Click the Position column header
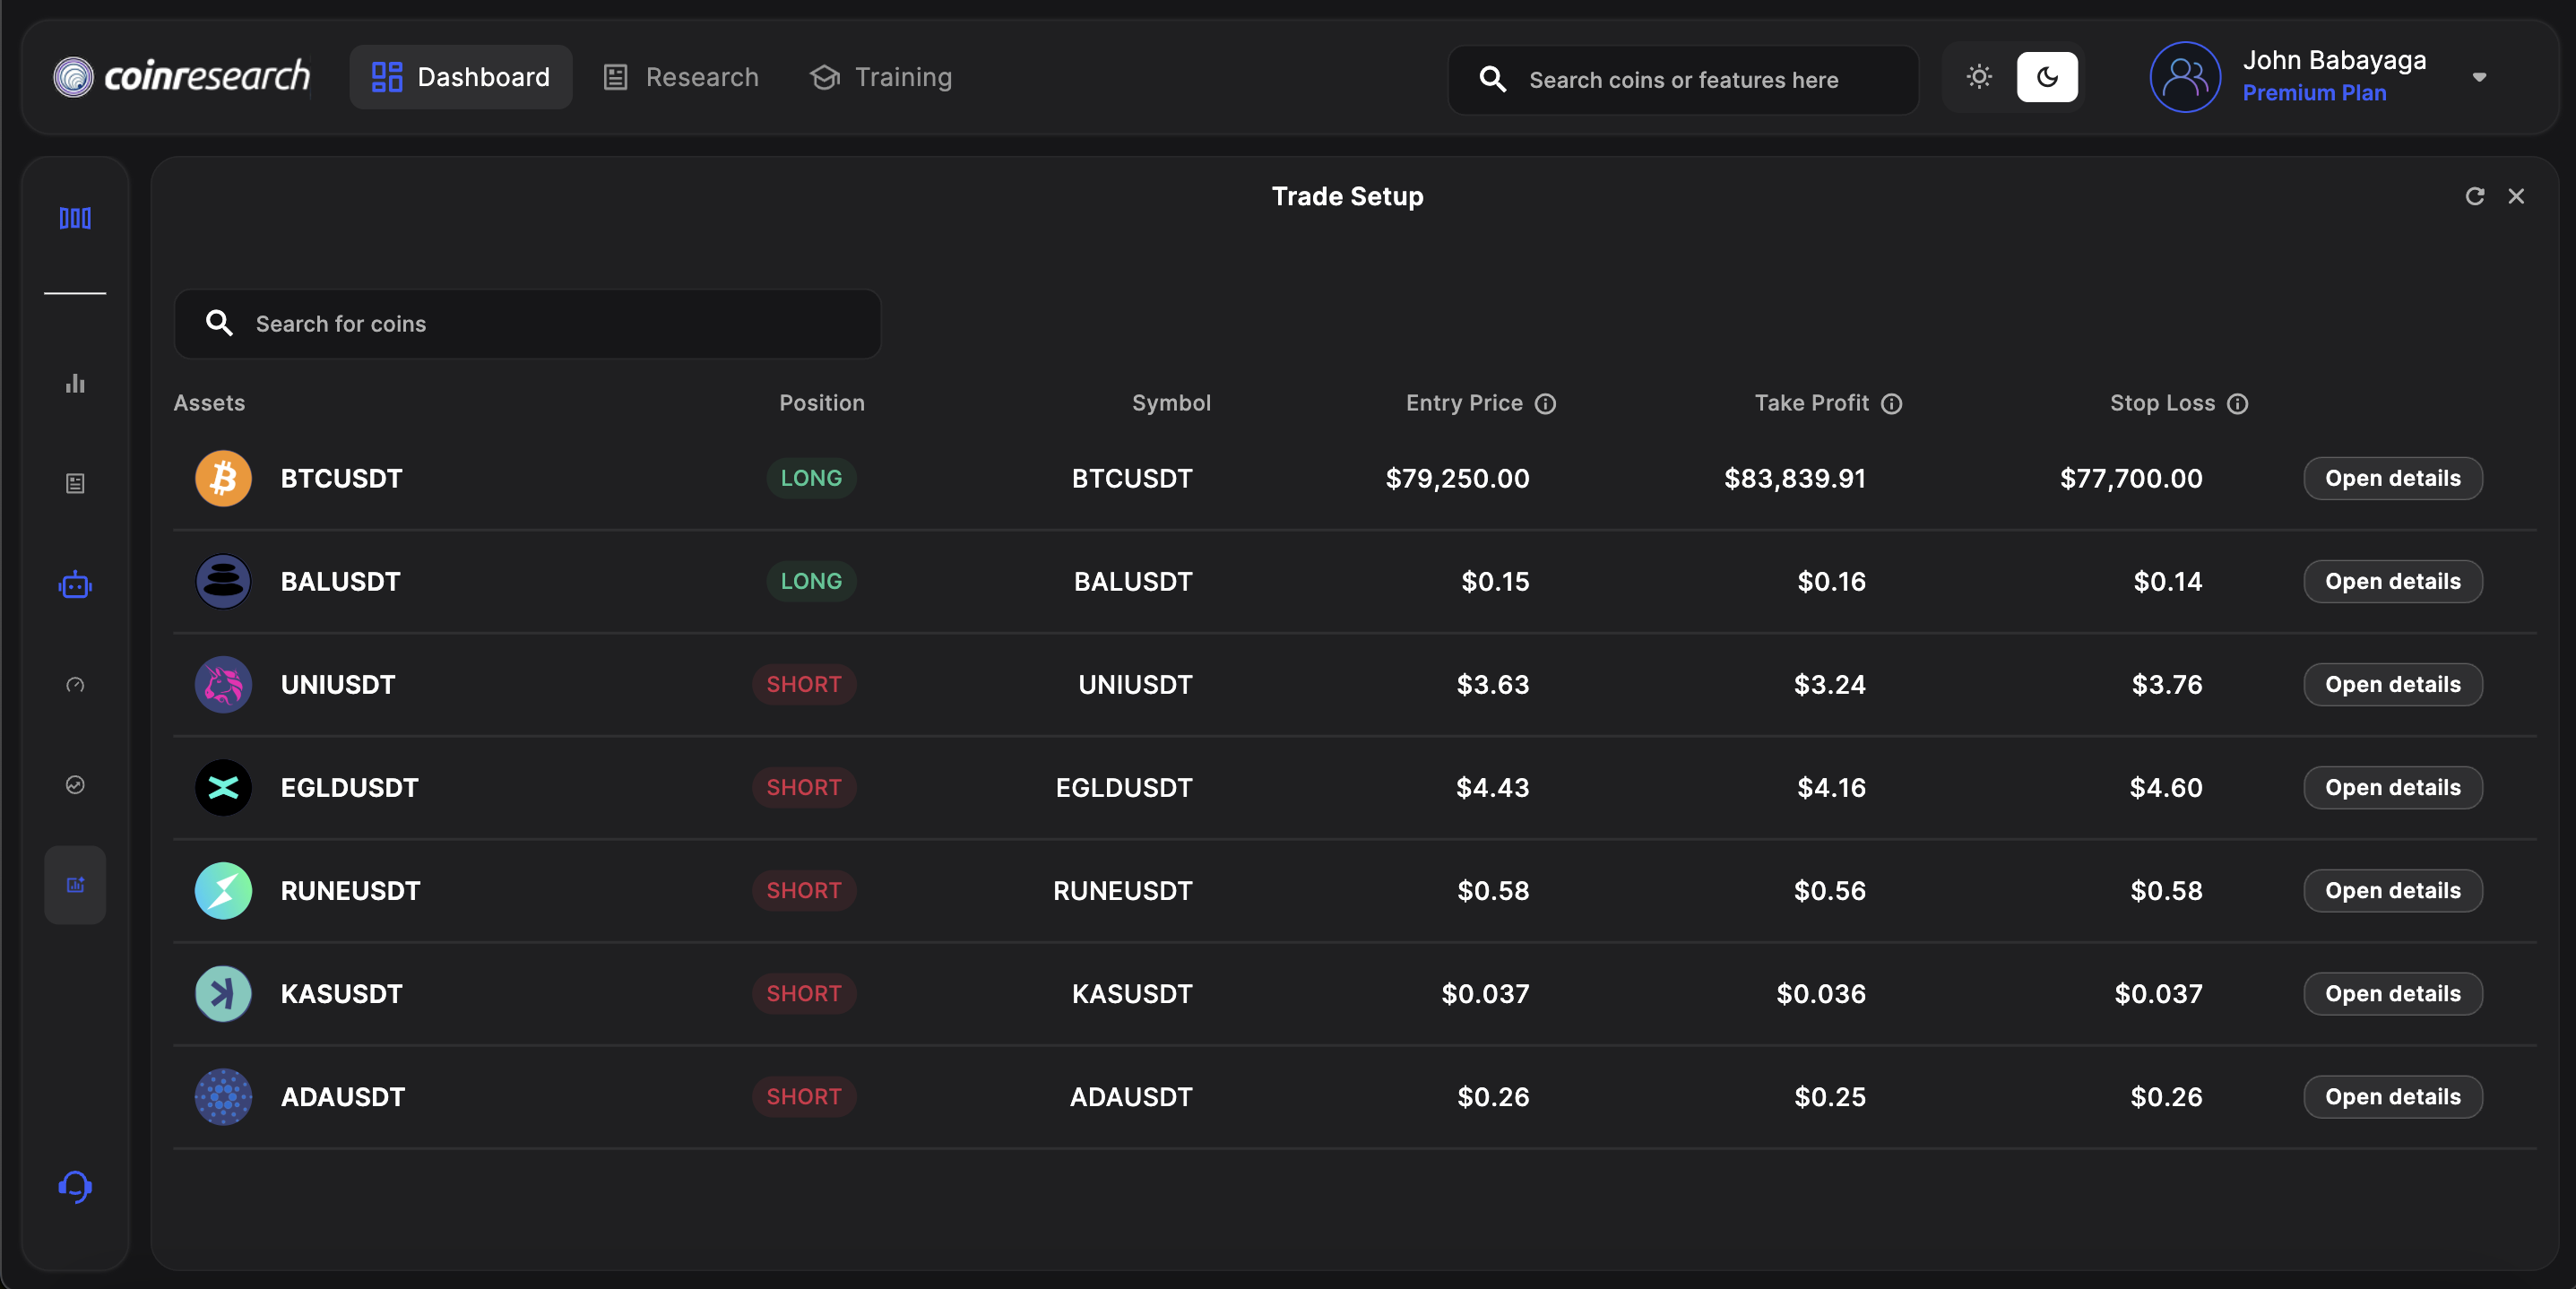 [822, 403]
